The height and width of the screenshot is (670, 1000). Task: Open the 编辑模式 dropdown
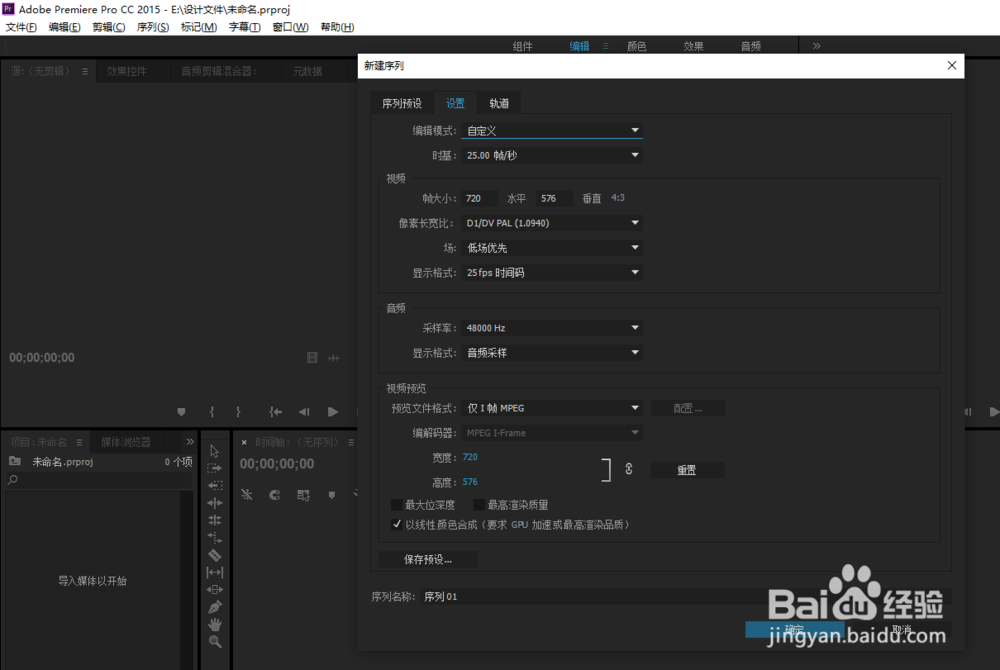553,129
